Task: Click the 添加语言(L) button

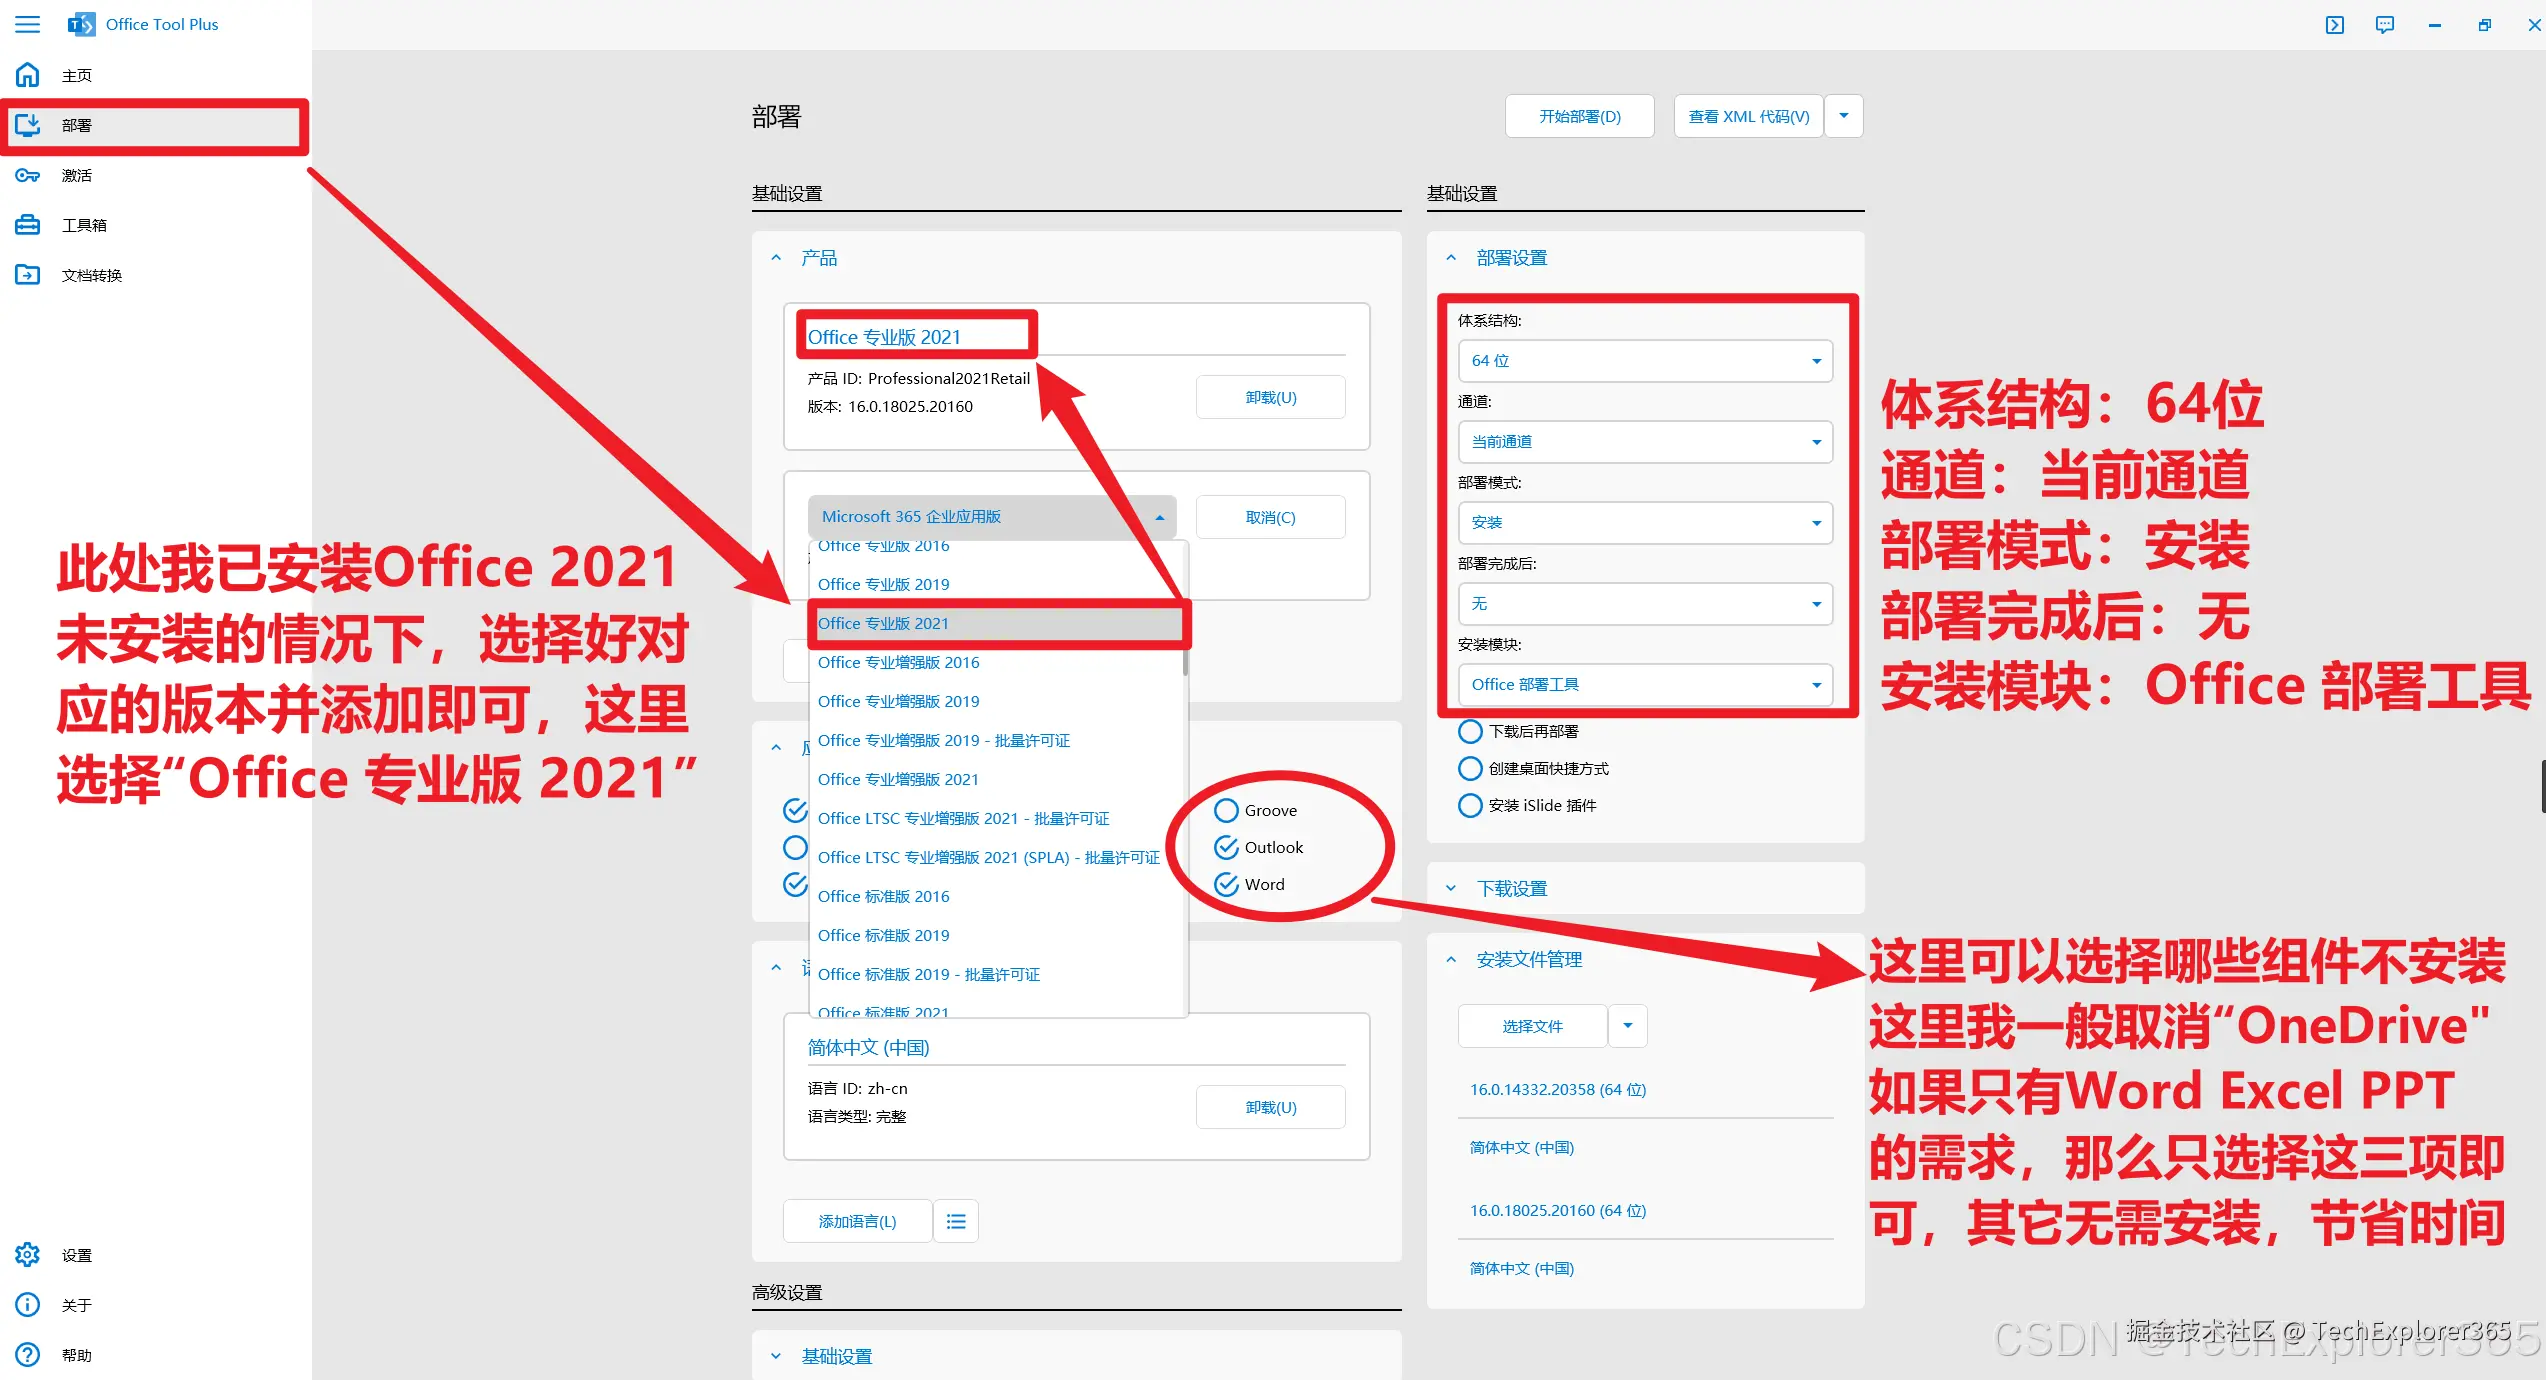Action: (857, 1221)
